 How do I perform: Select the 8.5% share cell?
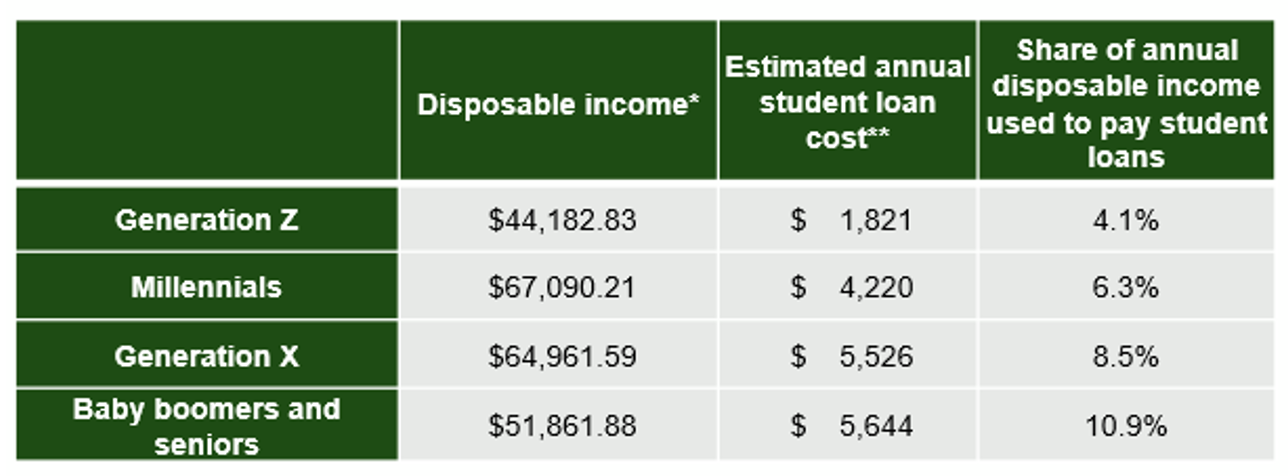coord(1126,356)
